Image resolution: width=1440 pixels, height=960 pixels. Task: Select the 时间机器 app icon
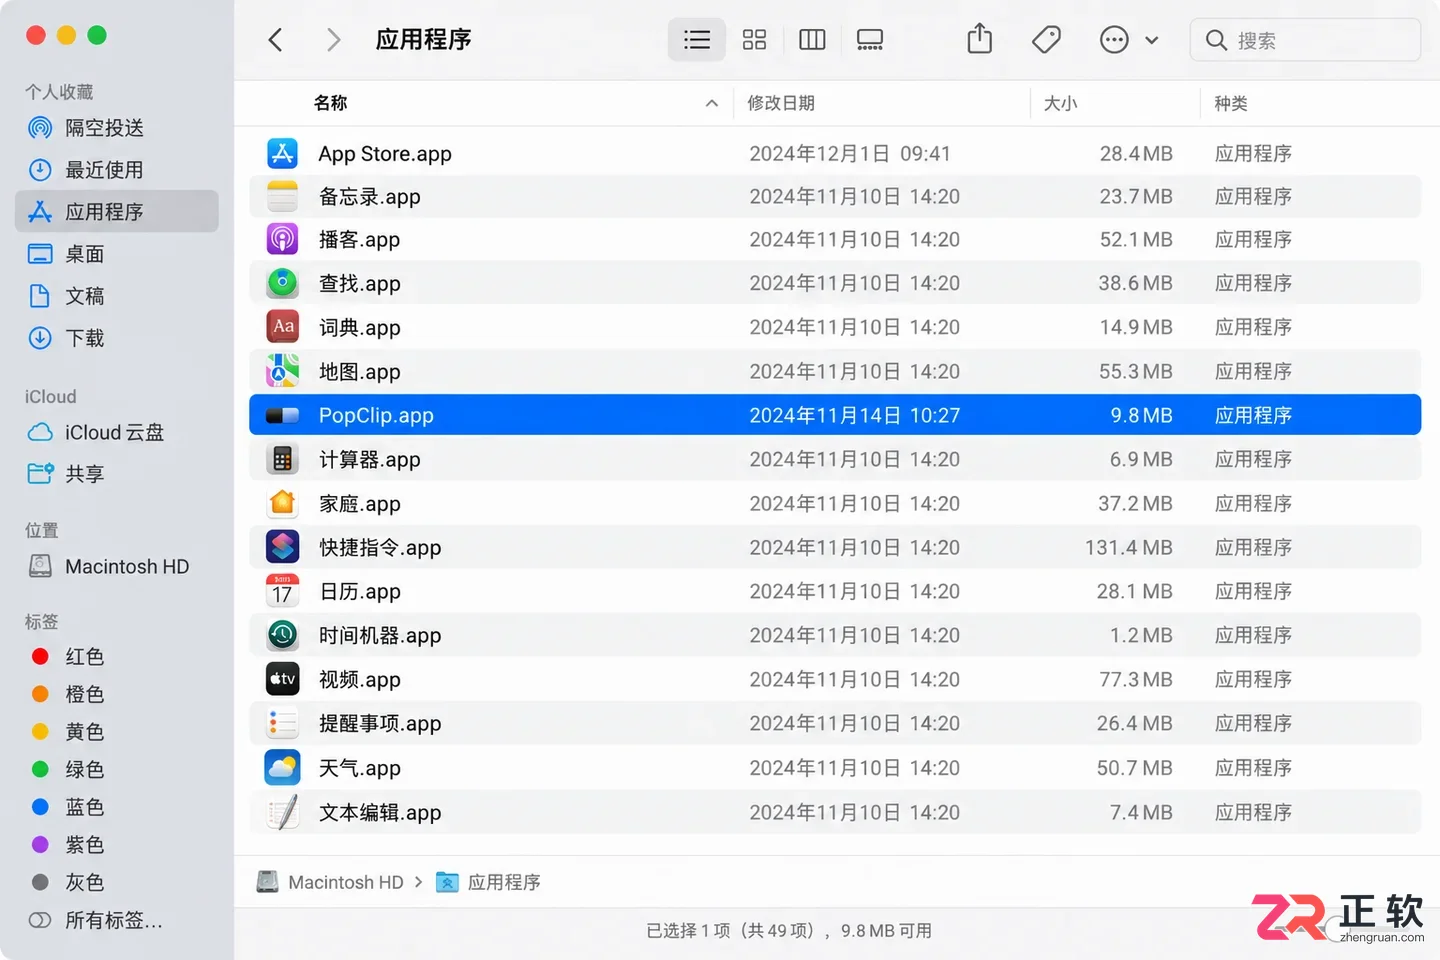pos(282,635)
